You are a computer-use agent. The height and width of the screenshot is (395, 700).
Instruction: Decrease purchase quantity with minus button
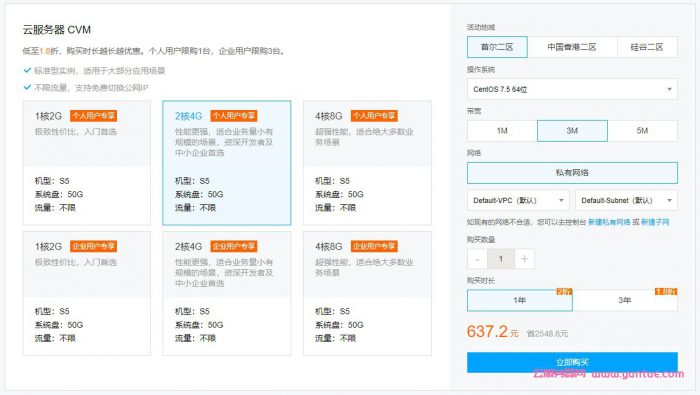[x=477, y=259]
